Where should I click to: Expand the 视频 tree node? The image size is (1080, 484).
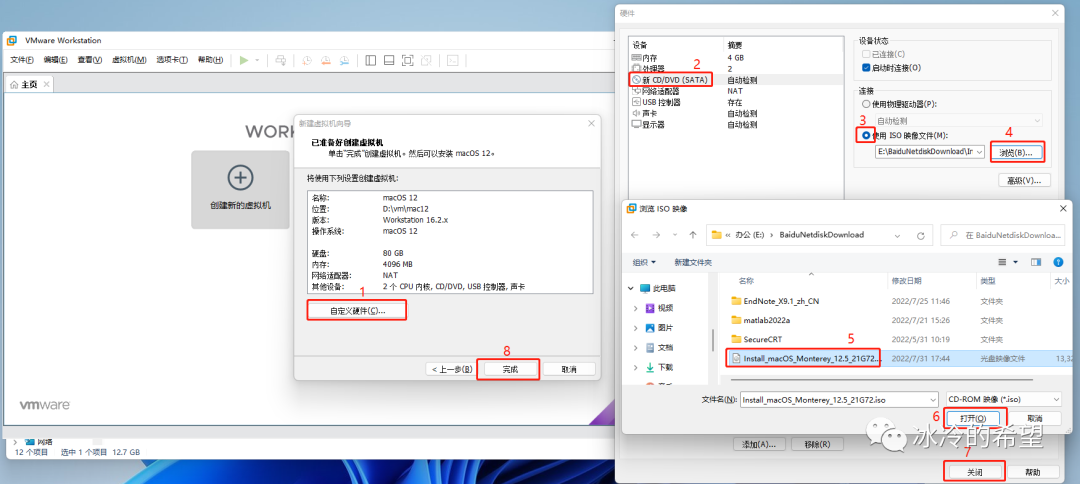[635, 308]
